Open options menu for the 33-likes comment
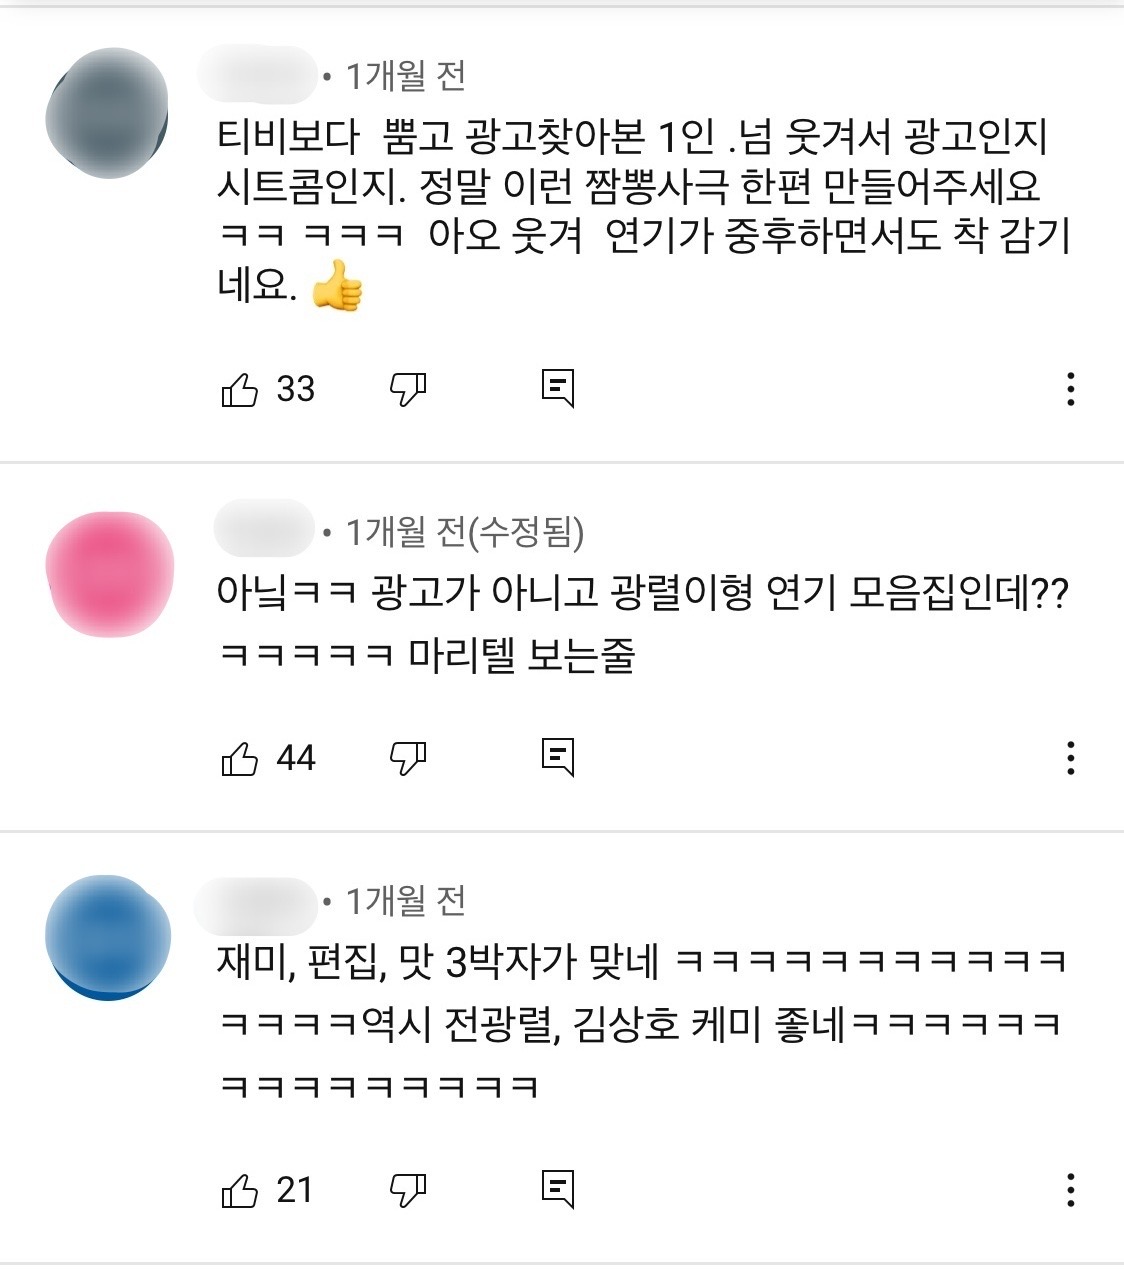Screen dimensions: 1124x1269 point(1071,389)
